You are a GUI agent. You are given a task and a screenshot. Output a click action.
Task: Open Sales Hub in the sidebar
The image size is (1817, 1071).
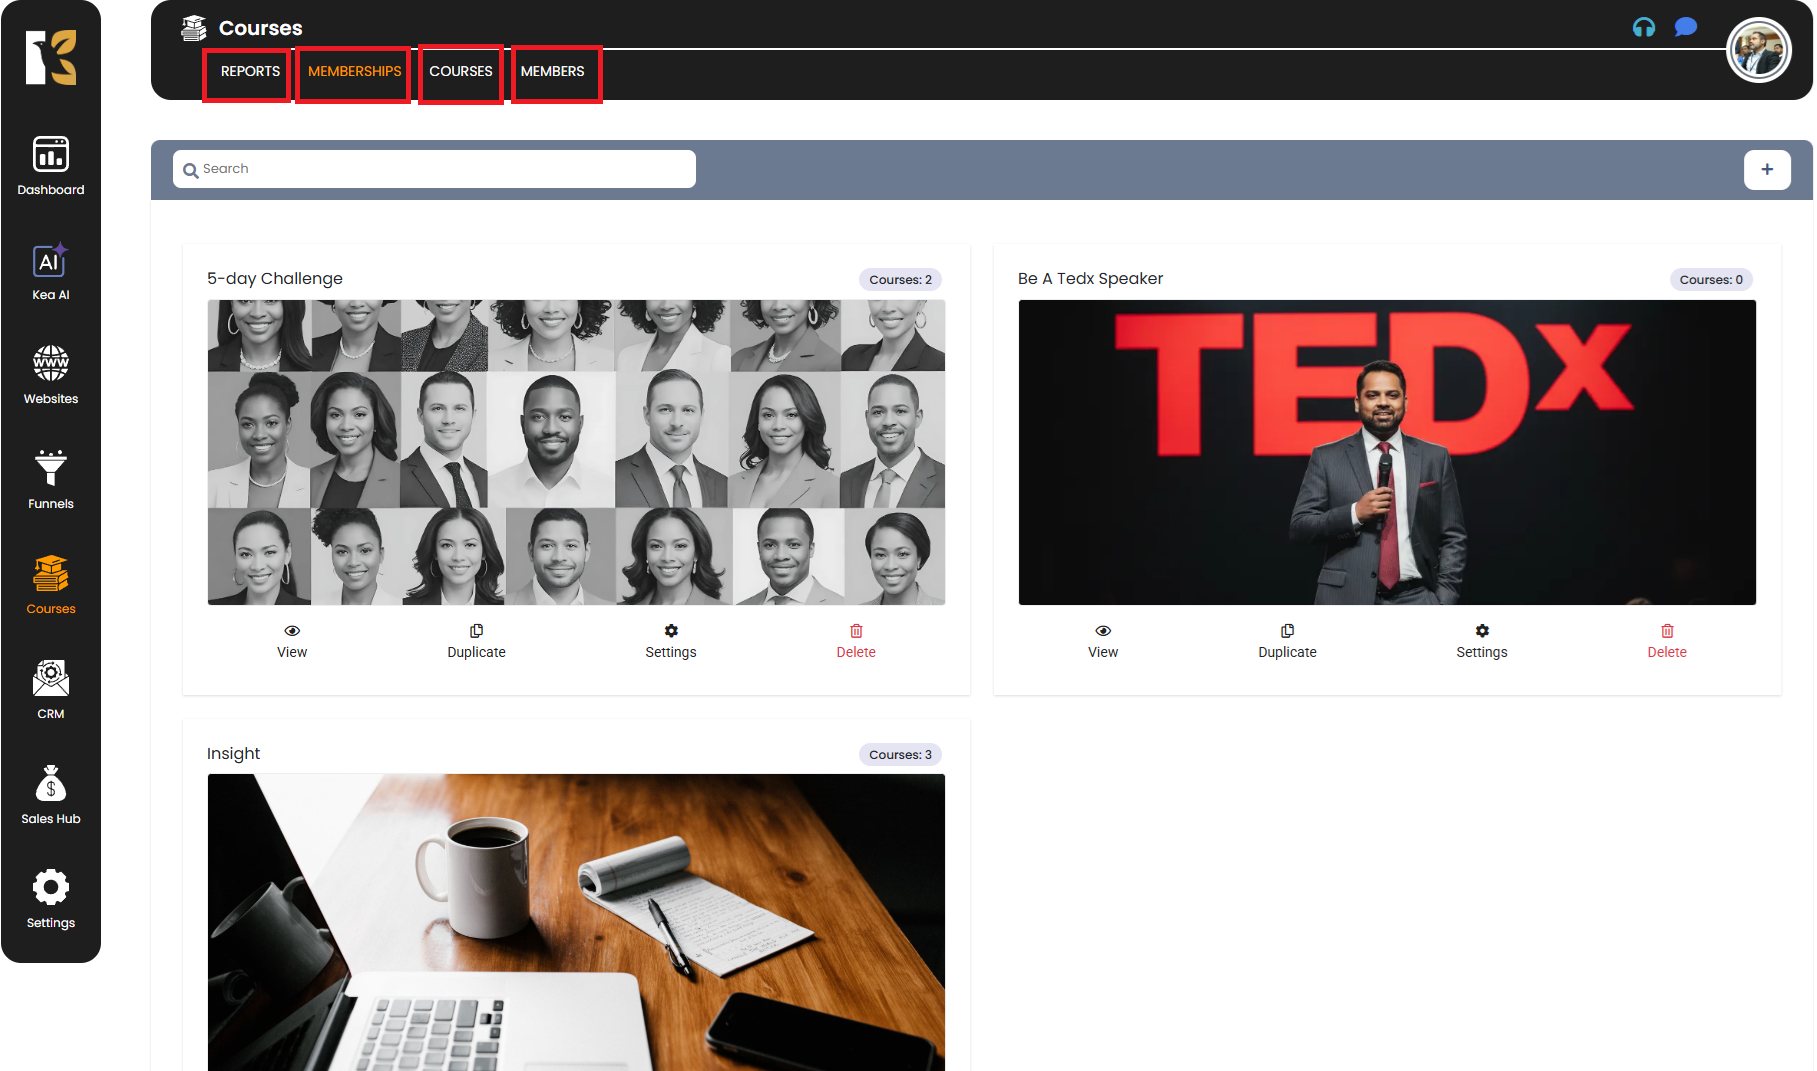50,795
